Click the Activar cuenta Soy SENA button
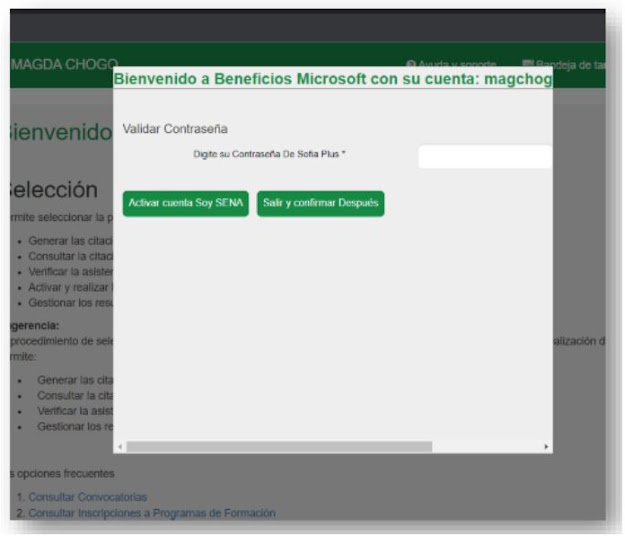625x536 pixels. pos(186,204)
